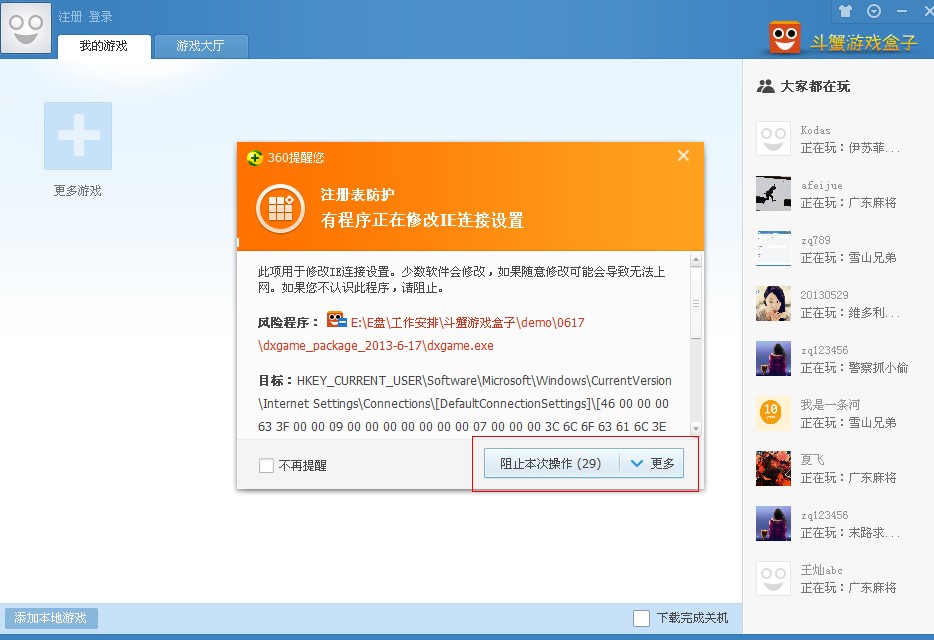Click the dialog scrollbar down arrow

pyautogui.click(x=696, y=428)
